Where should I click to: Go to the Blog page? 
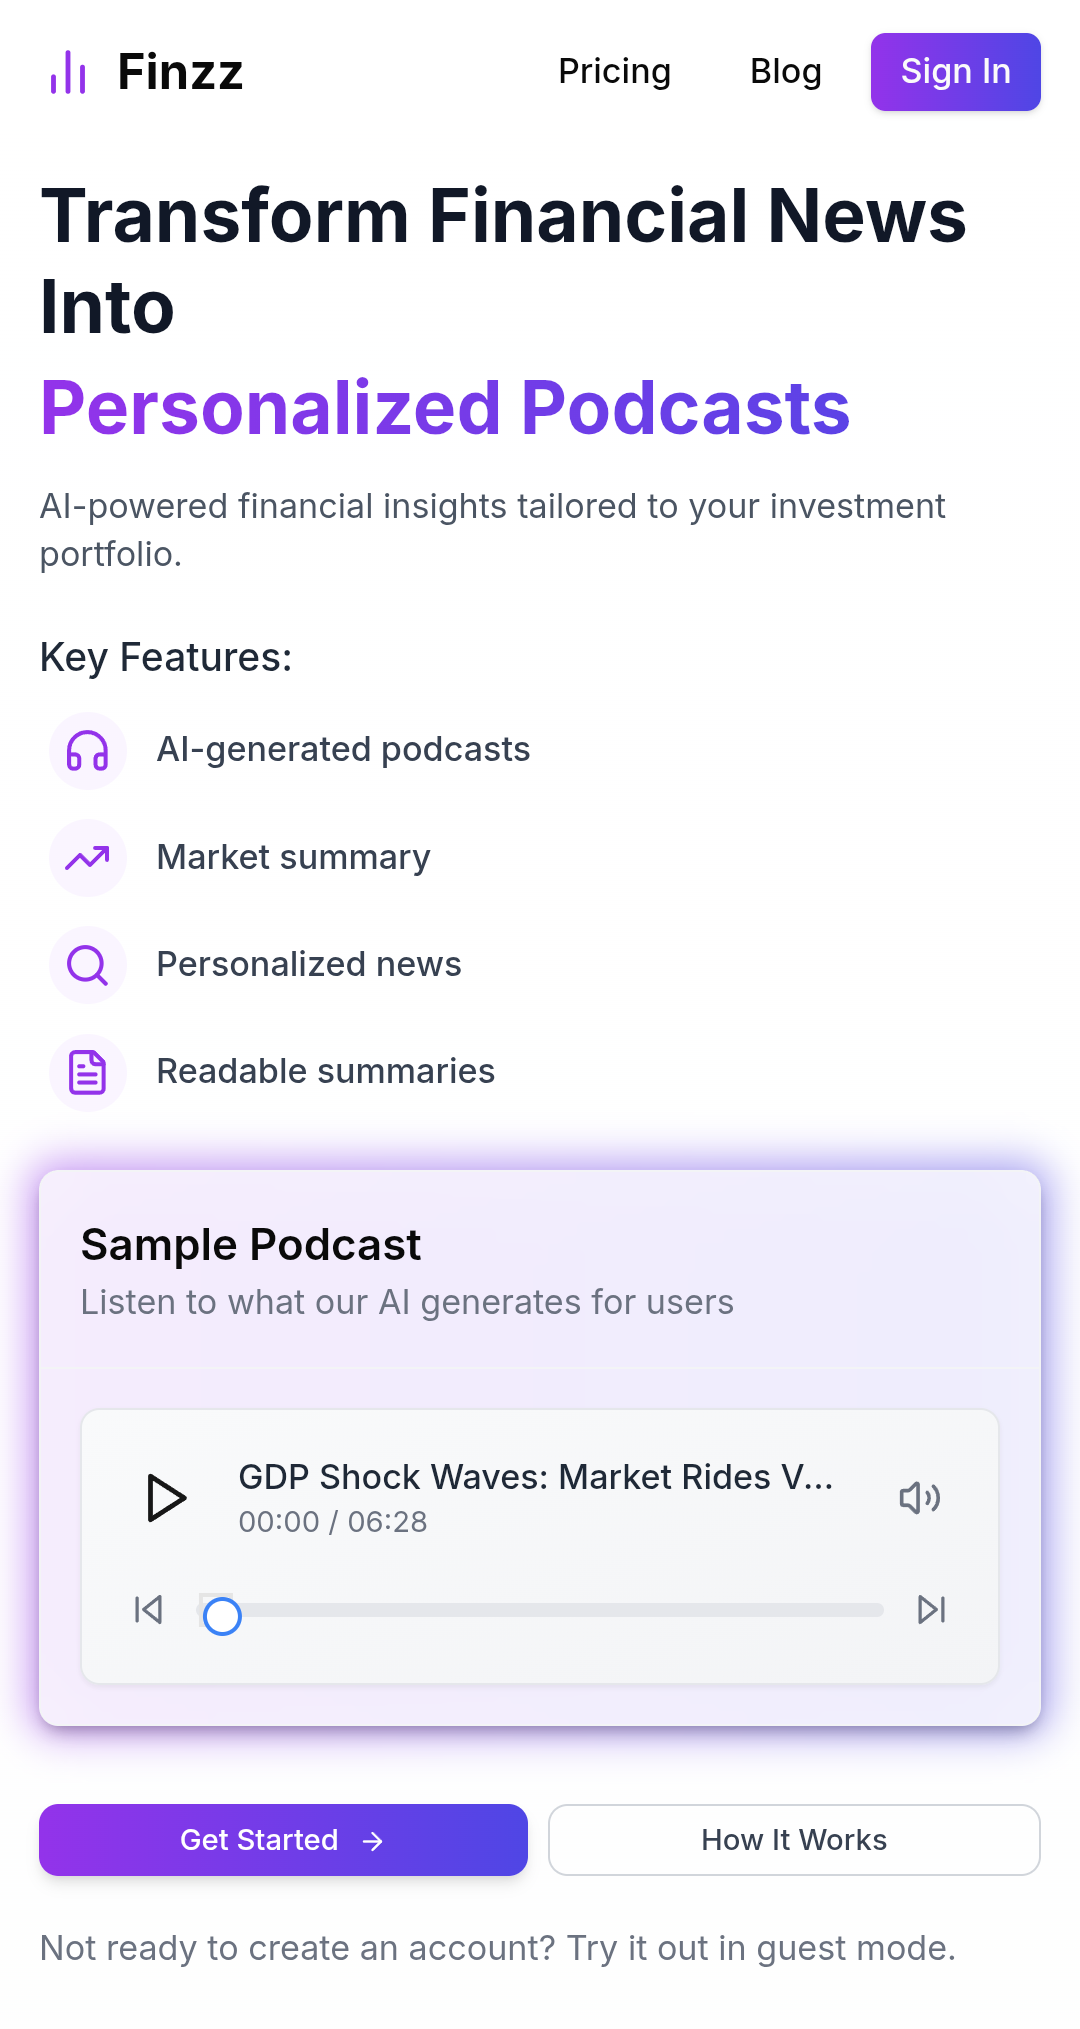point(785,72)
